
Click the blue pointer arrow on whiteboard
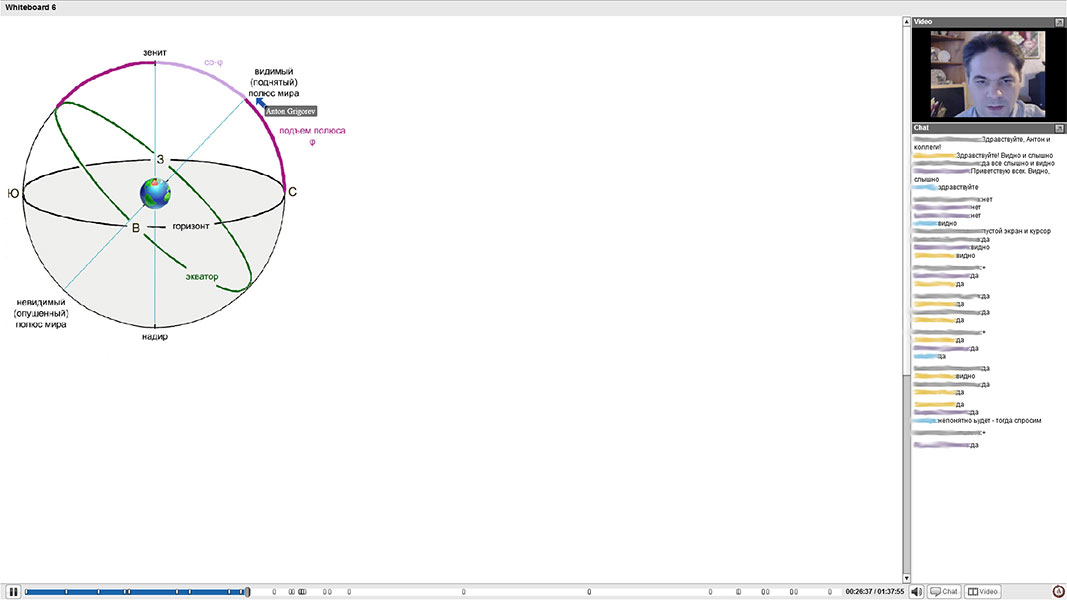[x=259, y=101]
